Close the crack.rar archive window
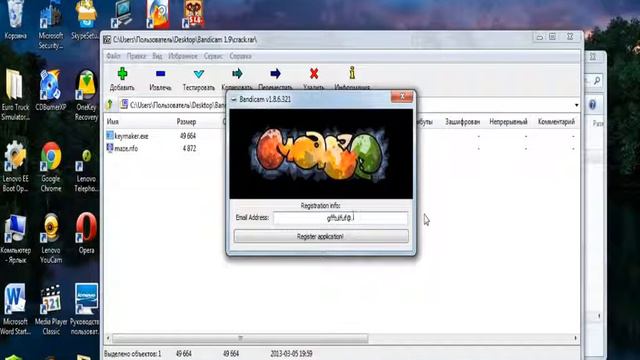This screenshot has height=360, width=640. [x=570, y=37]
